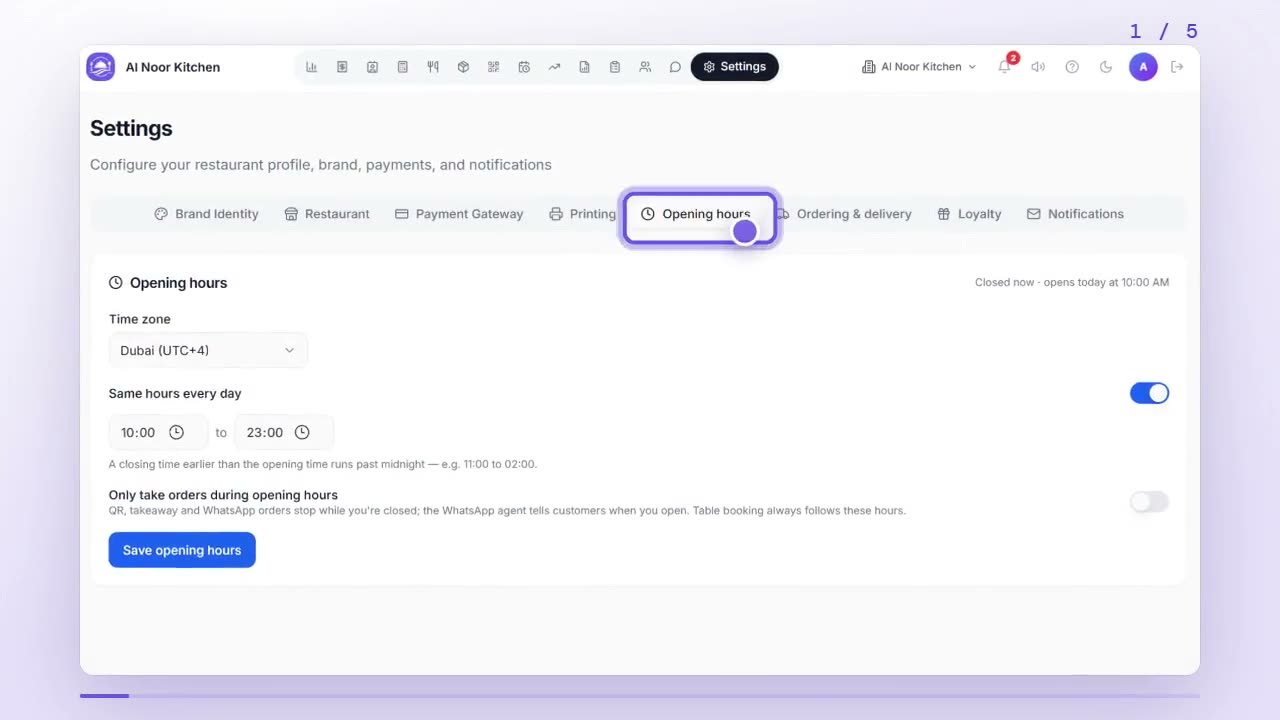Screen dimensions: 1280x720
Task: Click Save opening hours button
Action: click(x=182, y=550)
